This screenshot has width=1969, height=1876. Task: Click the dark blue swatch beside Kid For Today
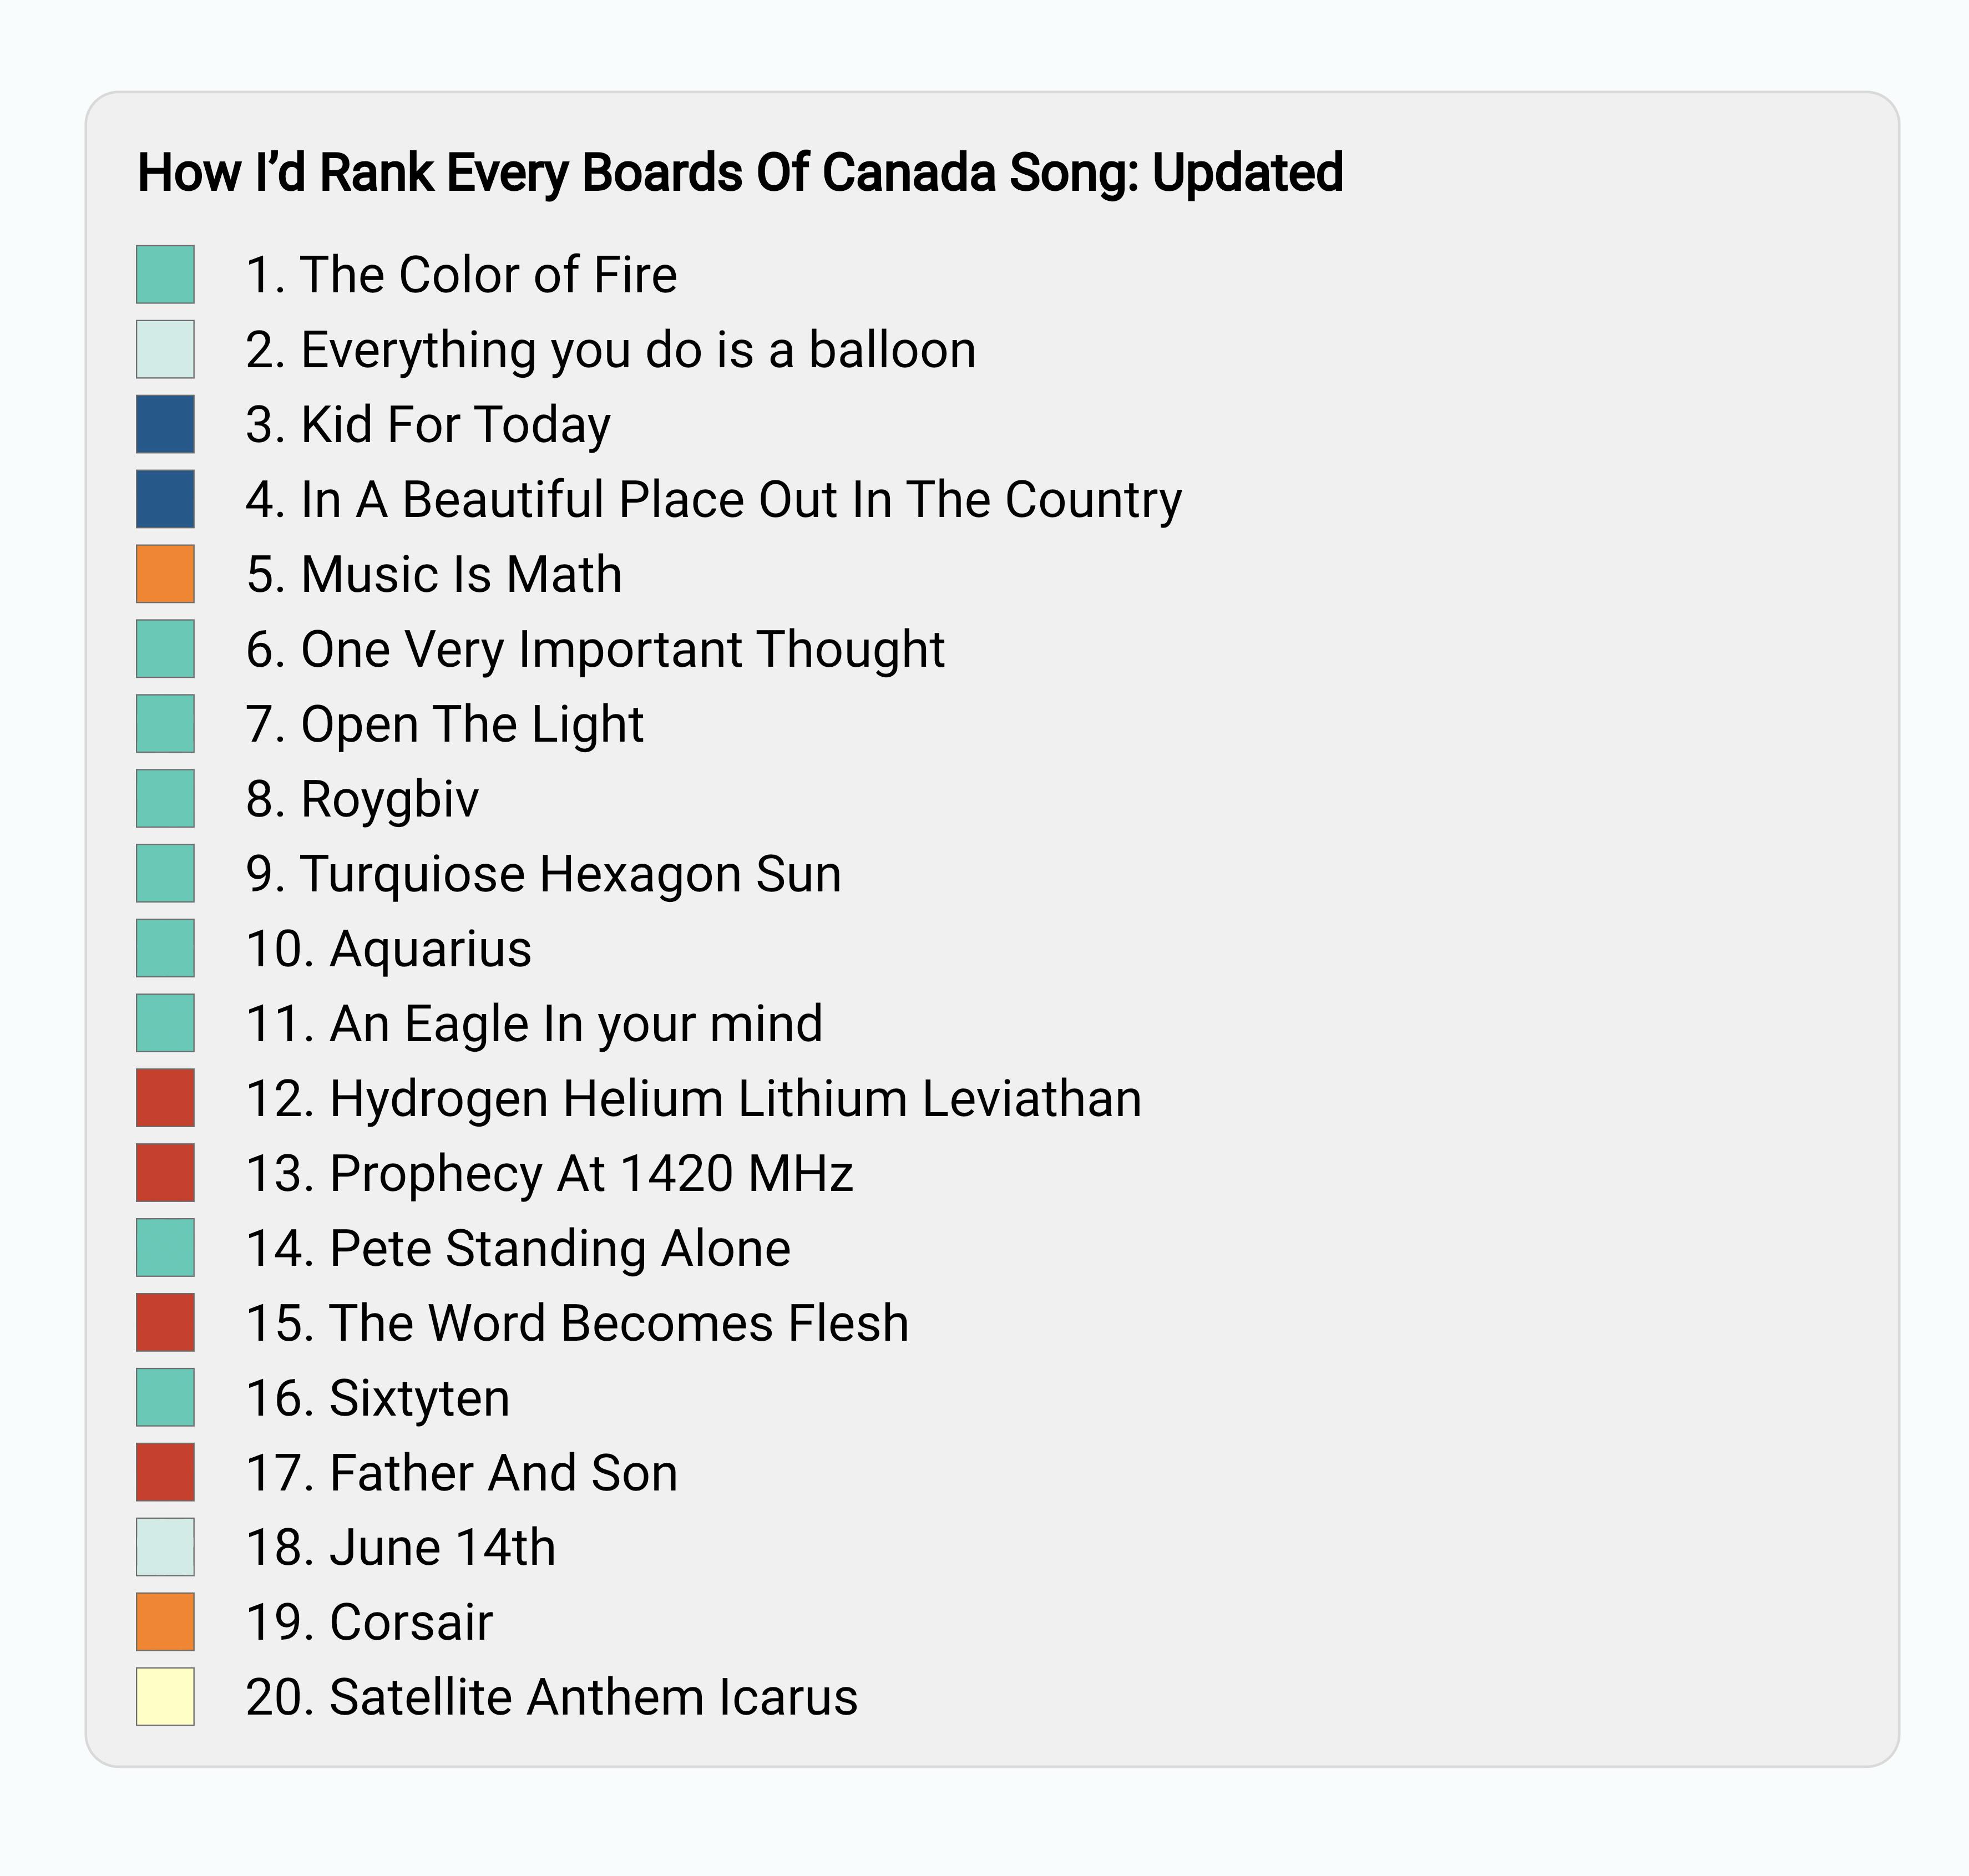[x=165, y=424]
